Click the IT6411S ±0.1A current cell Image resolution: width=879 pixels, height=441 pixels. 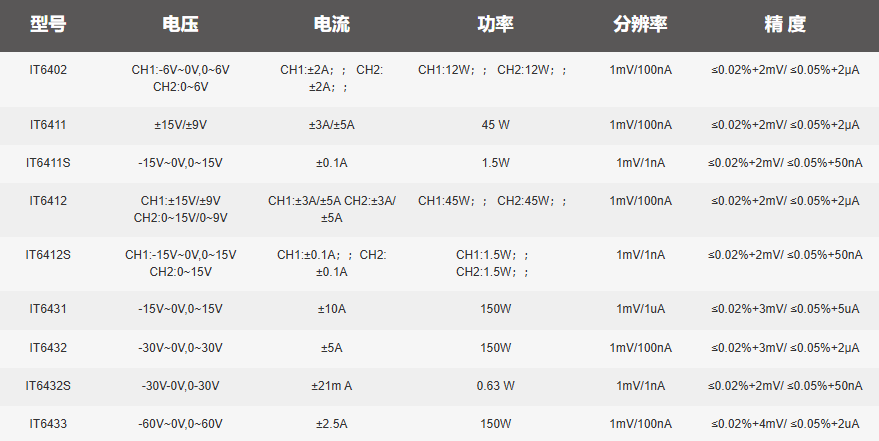332,163
